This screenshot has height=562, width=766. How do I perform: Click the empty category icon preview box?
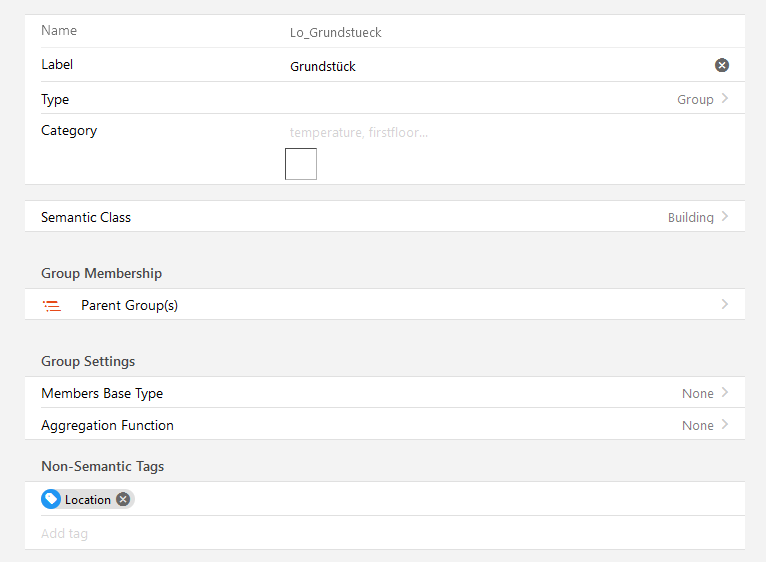click(301, 164)
